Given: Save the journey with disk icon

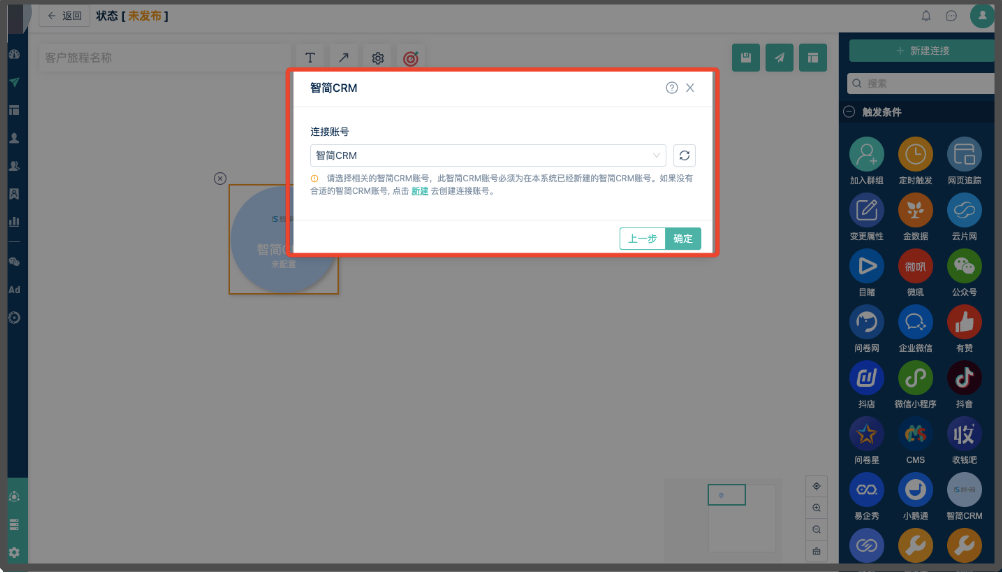Looking at the screenshot, I should [746, 57].
